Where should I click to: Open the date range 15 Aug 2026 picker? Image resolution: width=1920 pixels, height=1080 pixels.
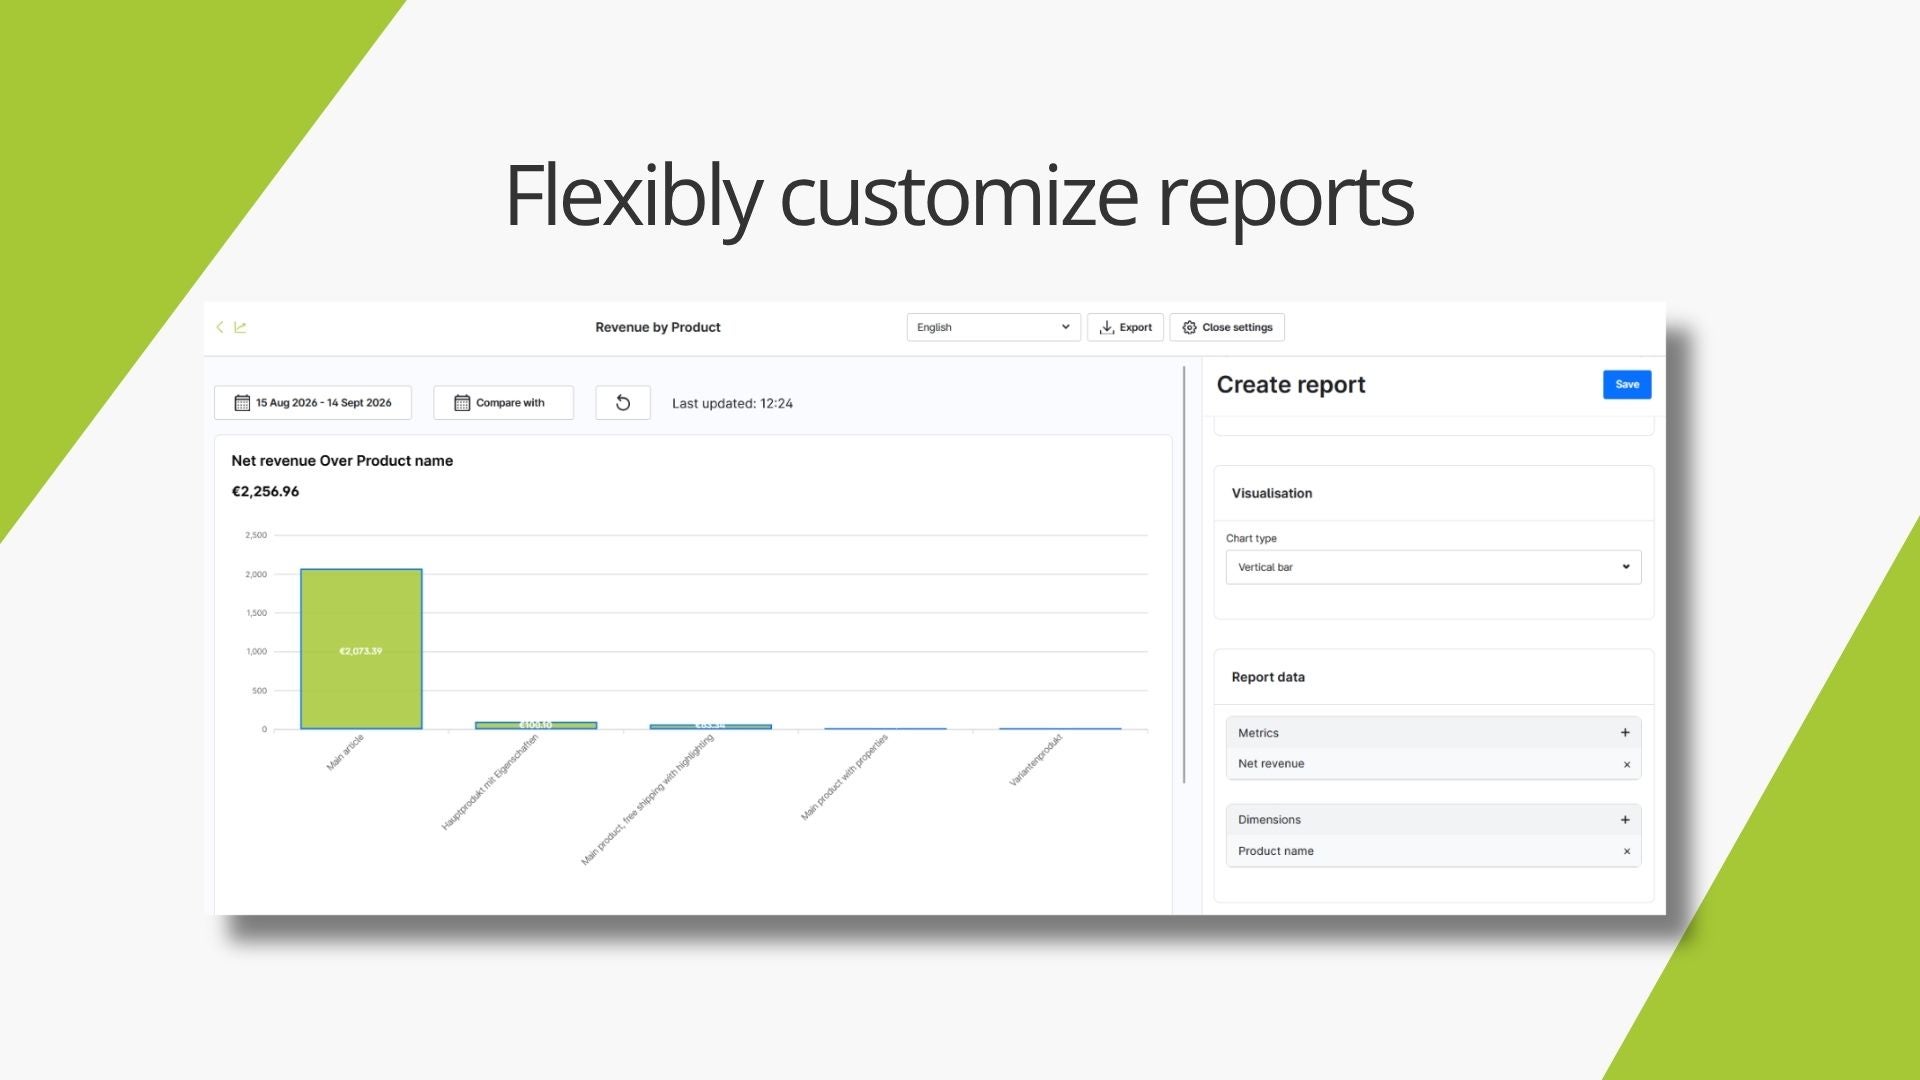[x=313, y=403]
